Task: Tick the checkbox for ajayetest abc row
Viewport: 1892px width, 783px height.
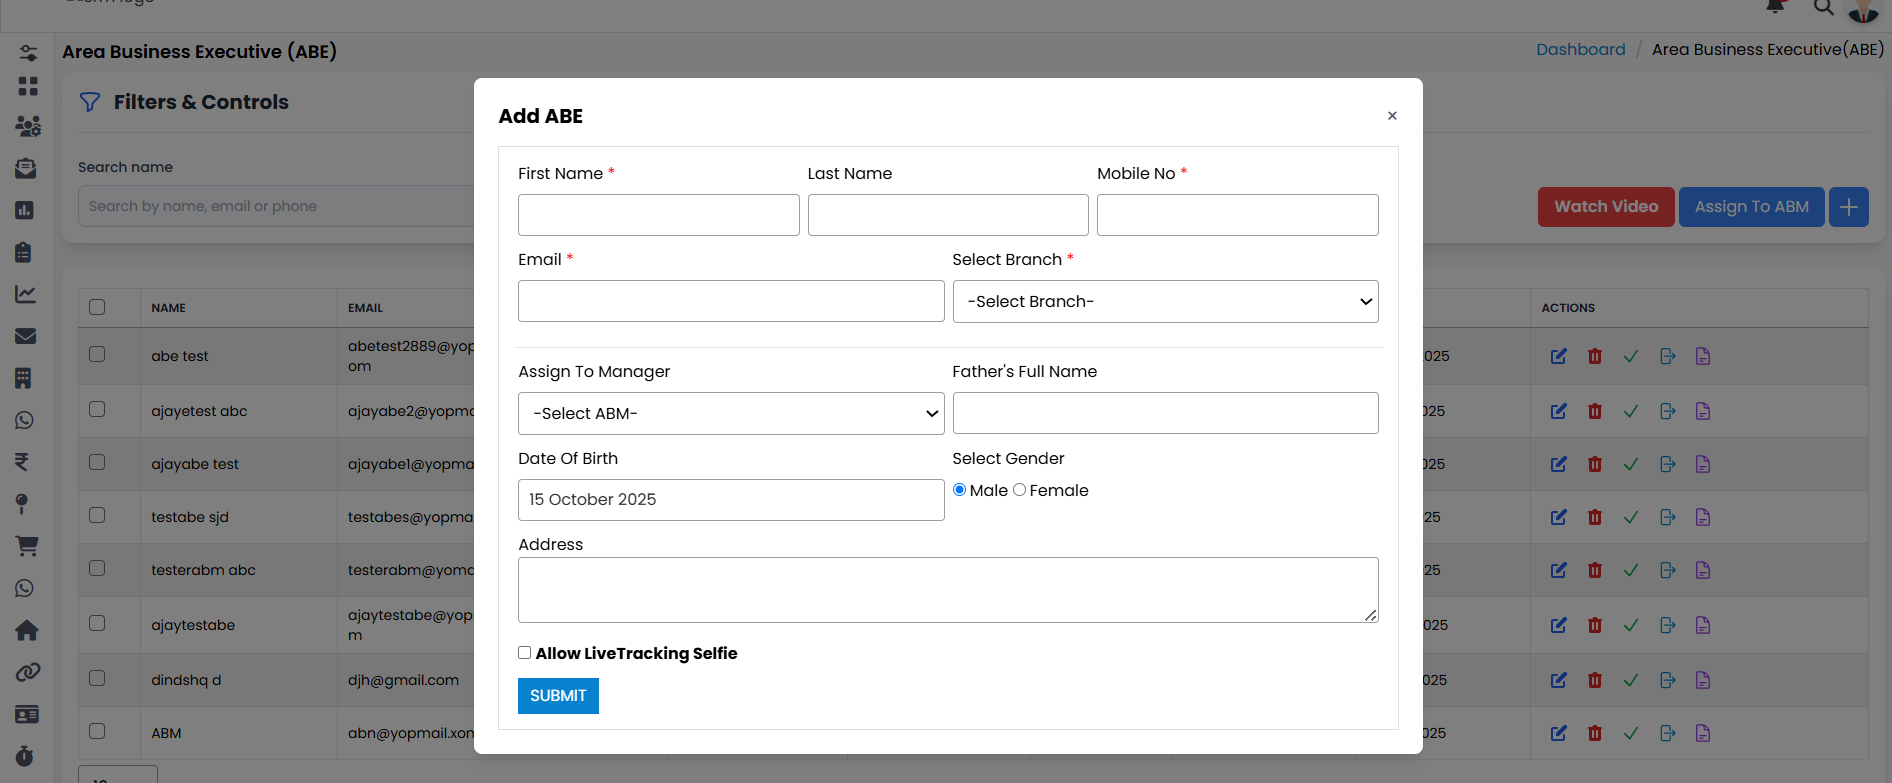Action: (97, 409)
